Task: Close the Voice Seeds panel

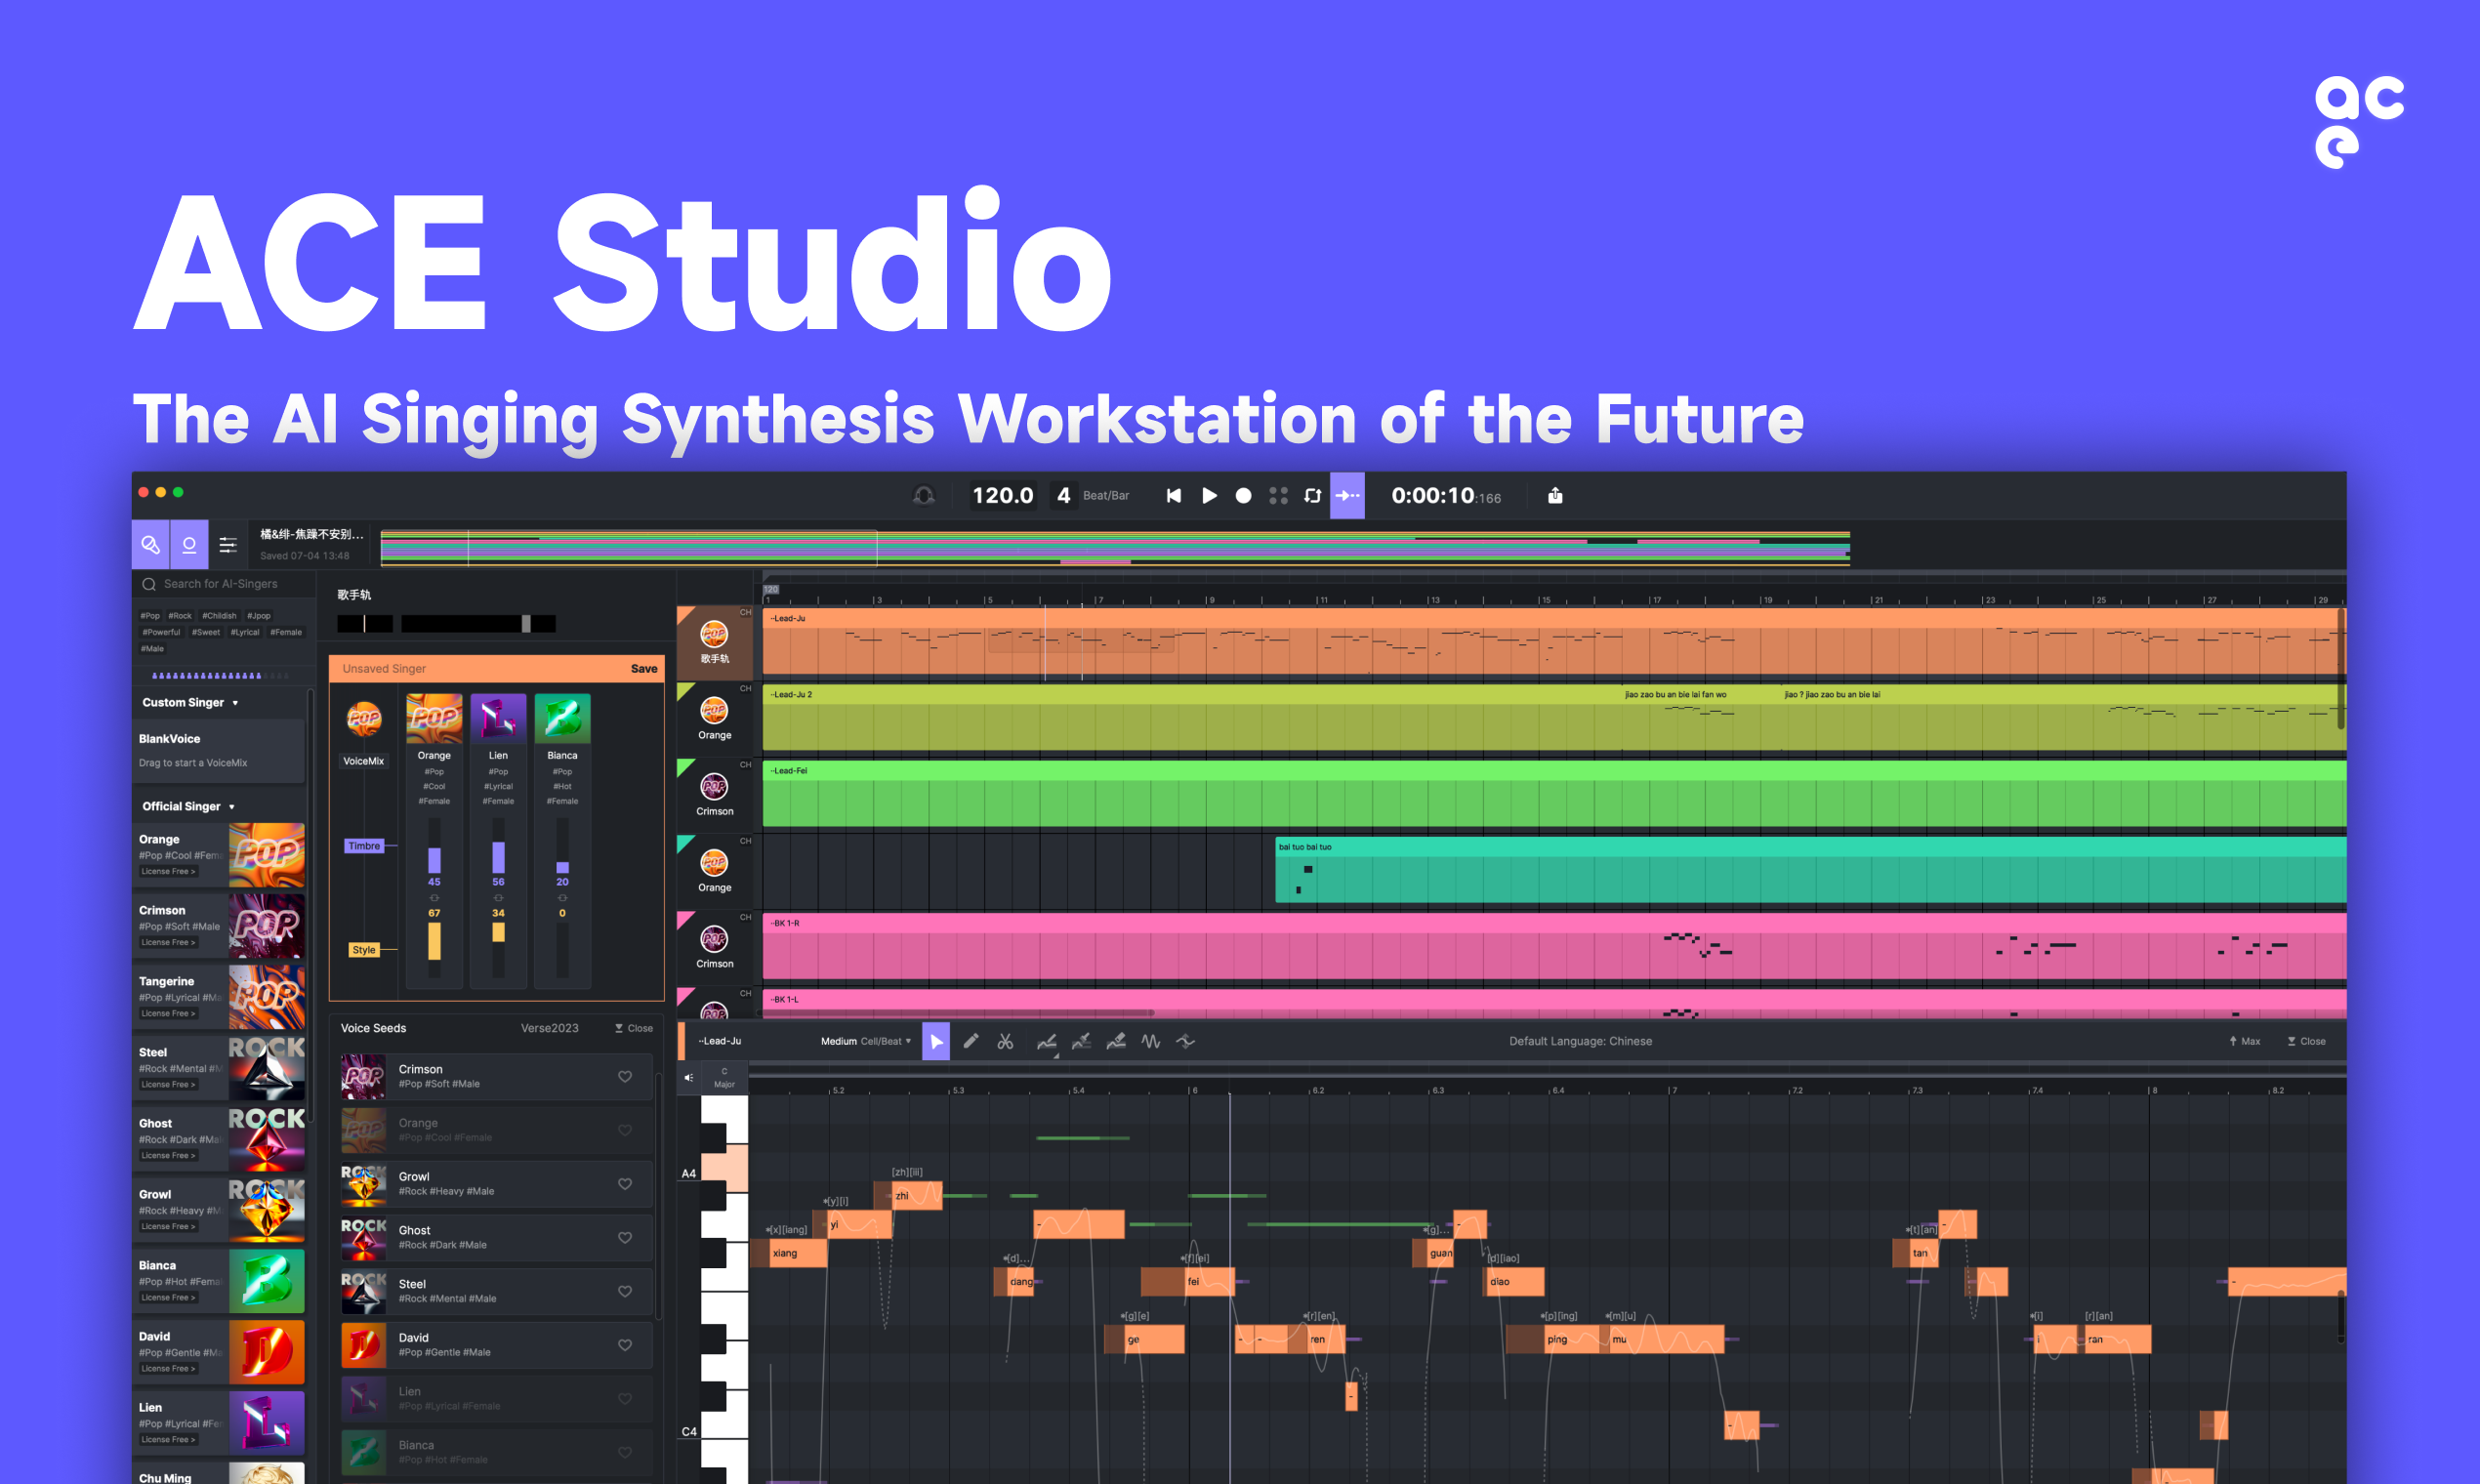Action: pyautogui.click(x=634, y=1028)
